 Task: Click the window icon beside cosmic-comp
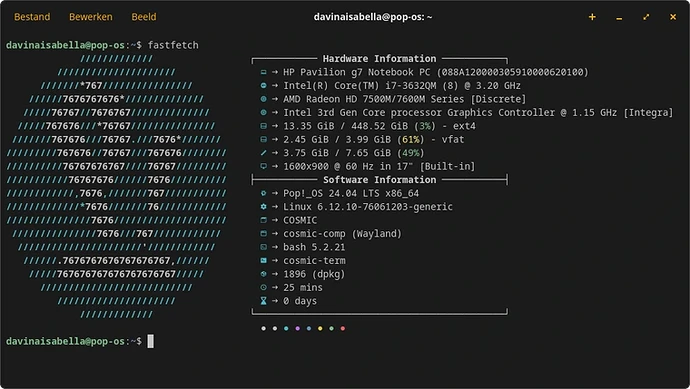point(263,234)
